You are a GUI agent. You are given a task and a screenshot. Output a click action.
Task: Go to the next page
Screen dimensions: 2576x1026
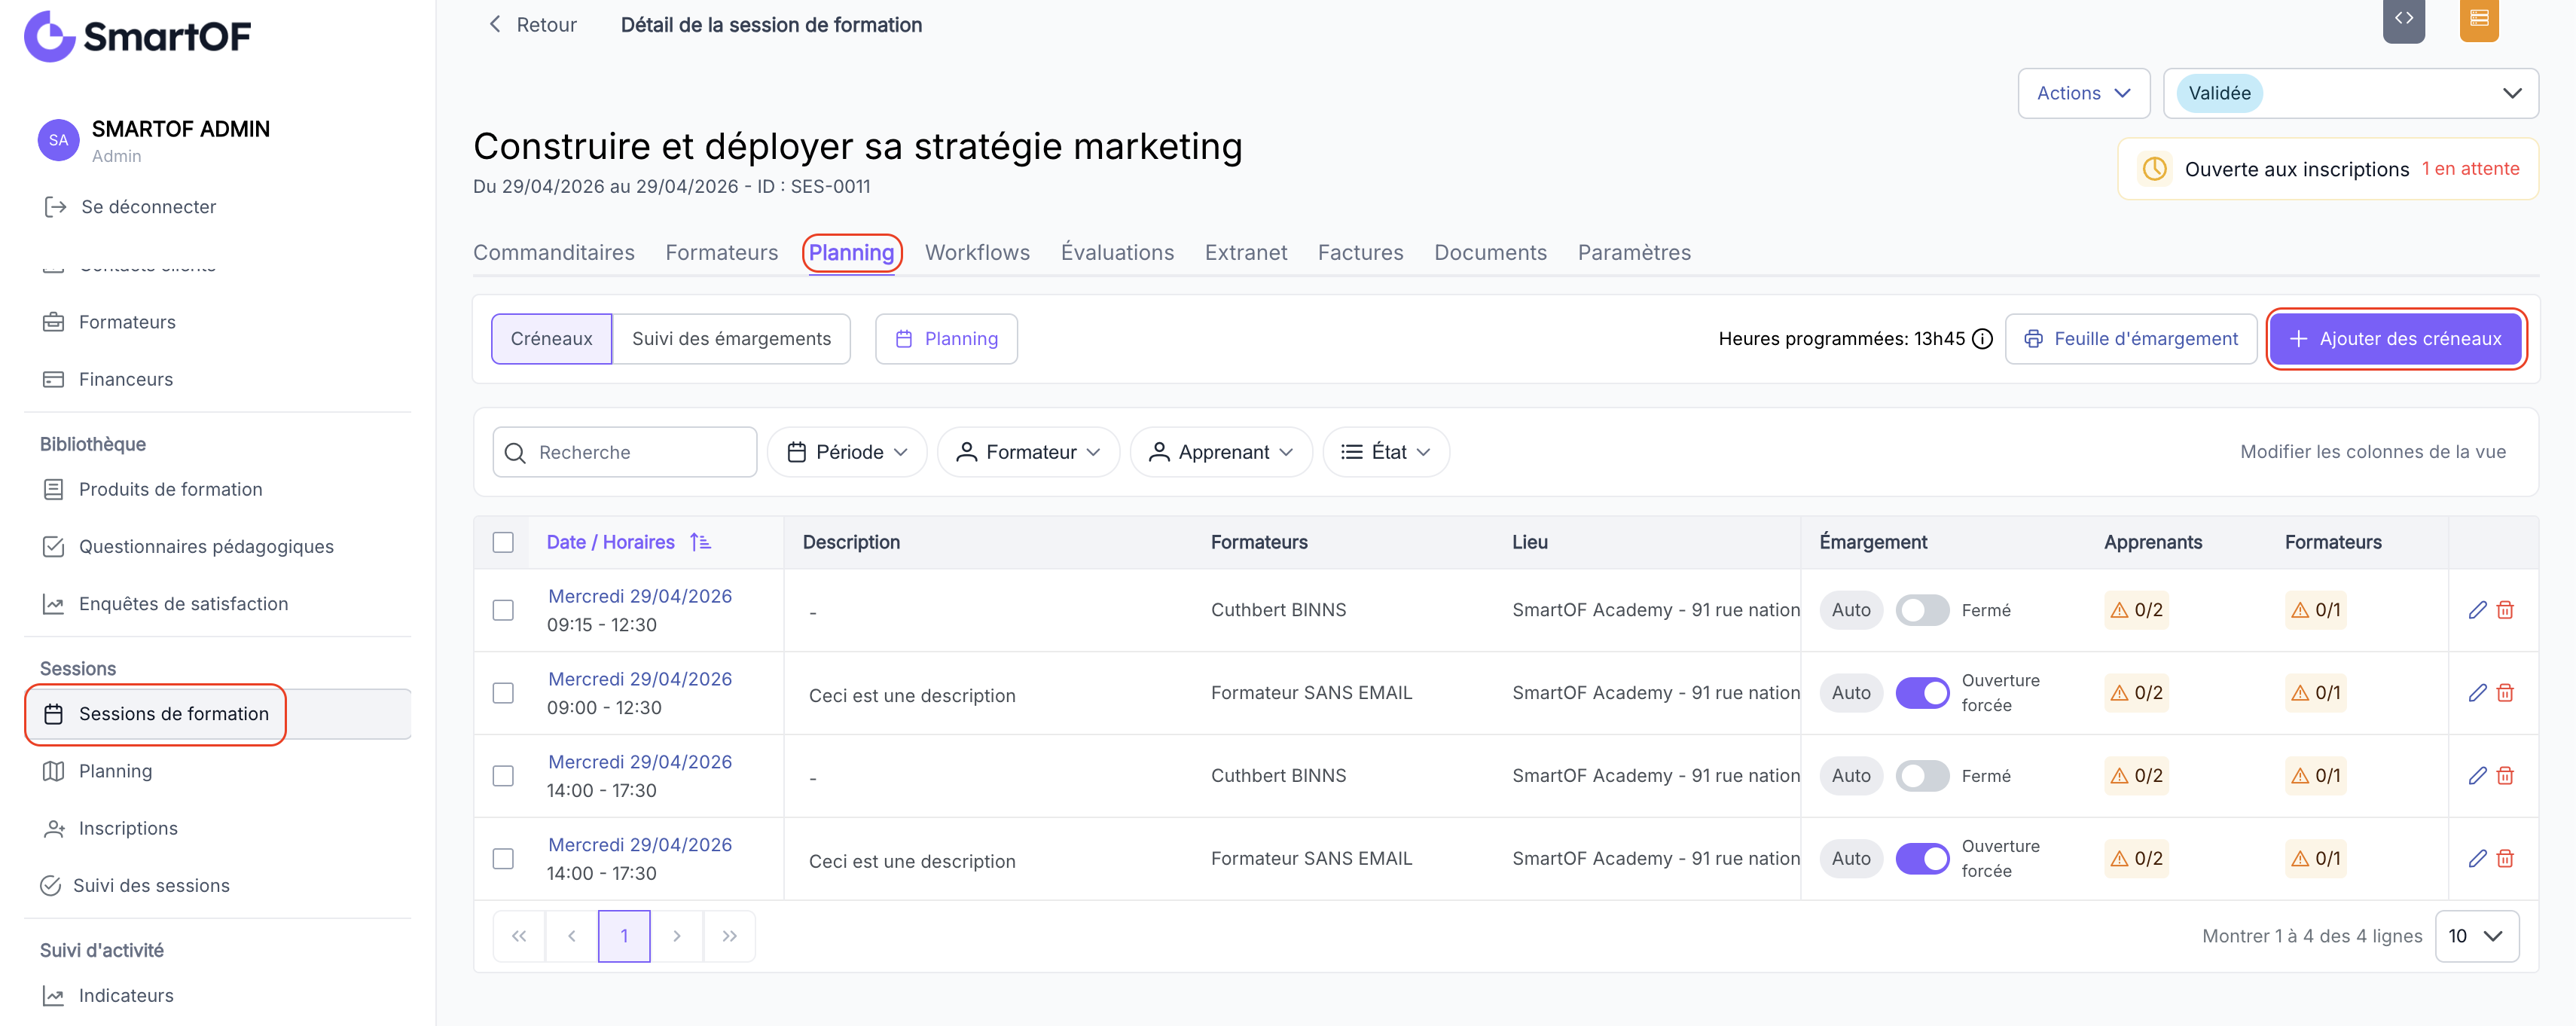tap(677, 936)
